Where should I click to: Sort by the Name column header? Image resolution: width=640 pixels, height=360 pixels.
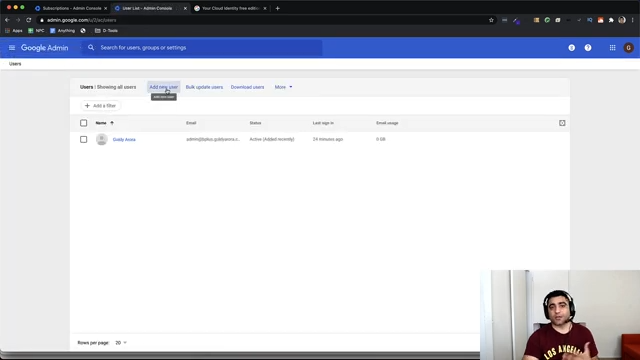click(101, 123)
